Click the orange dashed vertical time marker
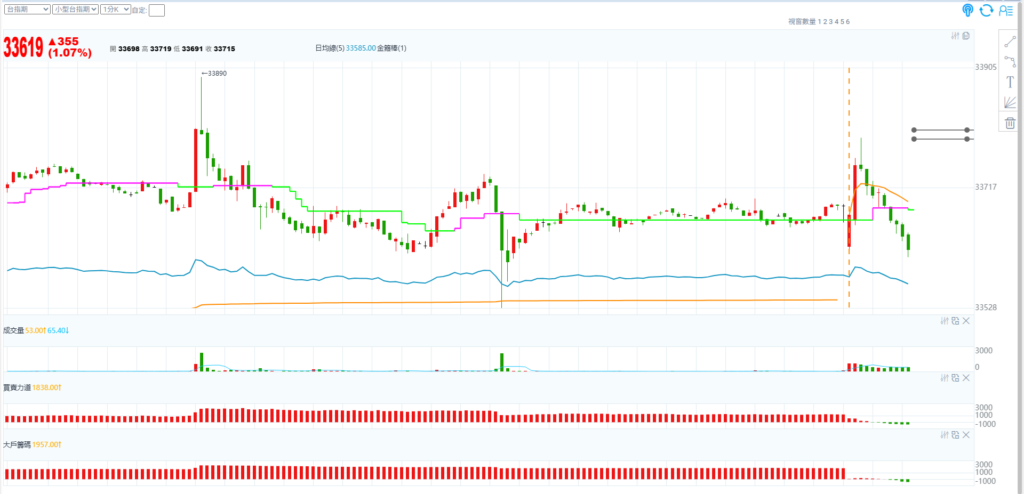Screen dimensions: 1024x494 pos(849,150)
